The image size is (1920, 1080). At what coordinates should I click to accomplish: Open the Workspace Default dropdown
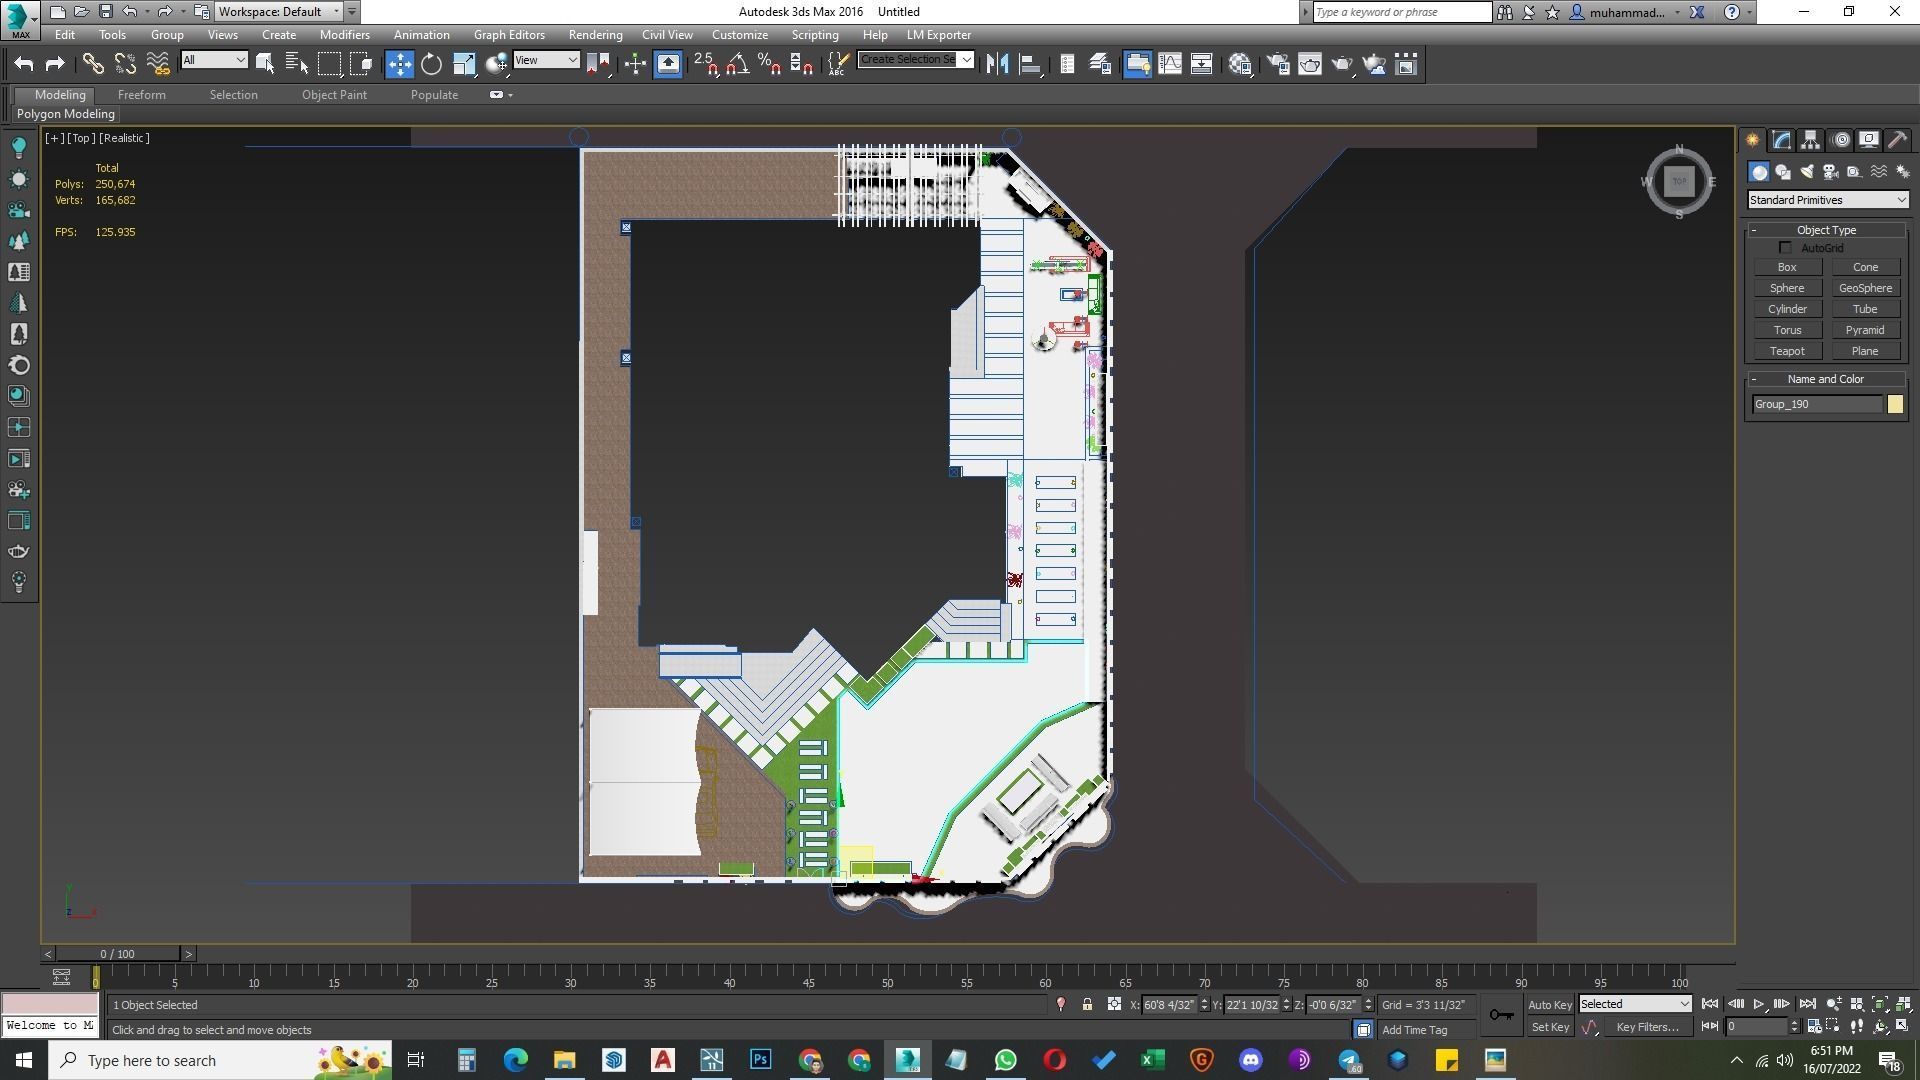(279, 12)
